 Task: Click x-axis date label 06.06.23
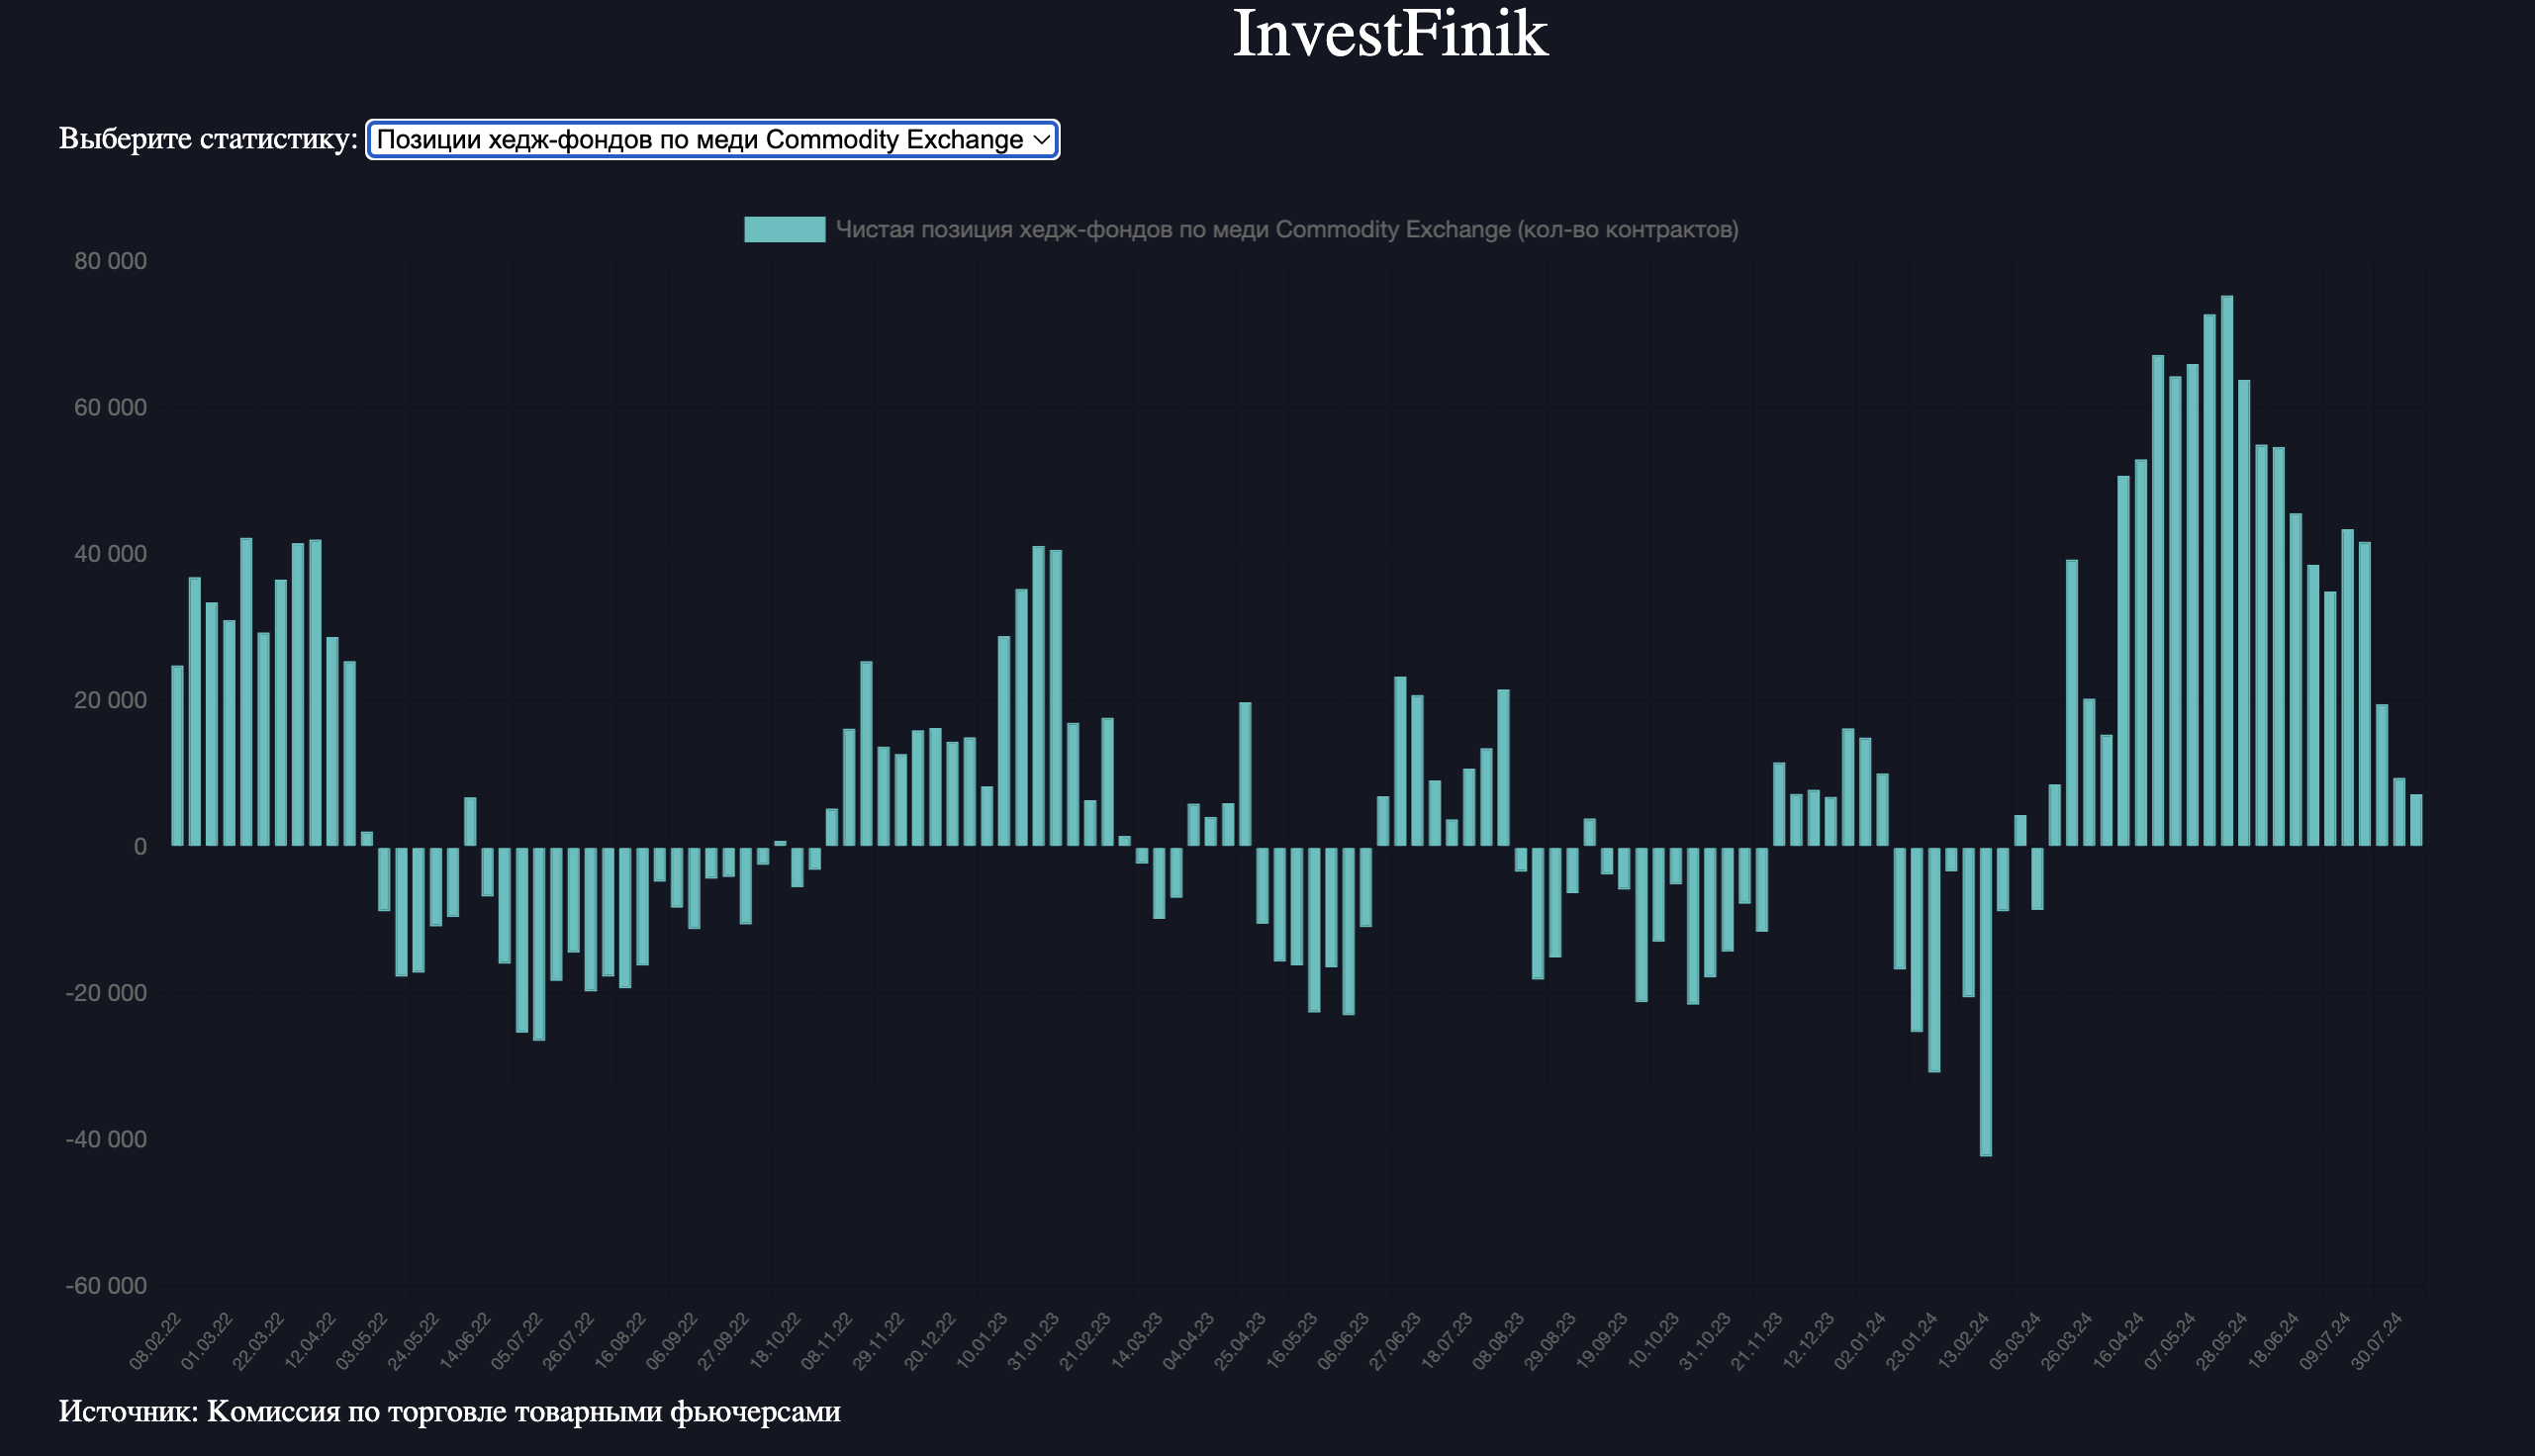[1342, 1341]
